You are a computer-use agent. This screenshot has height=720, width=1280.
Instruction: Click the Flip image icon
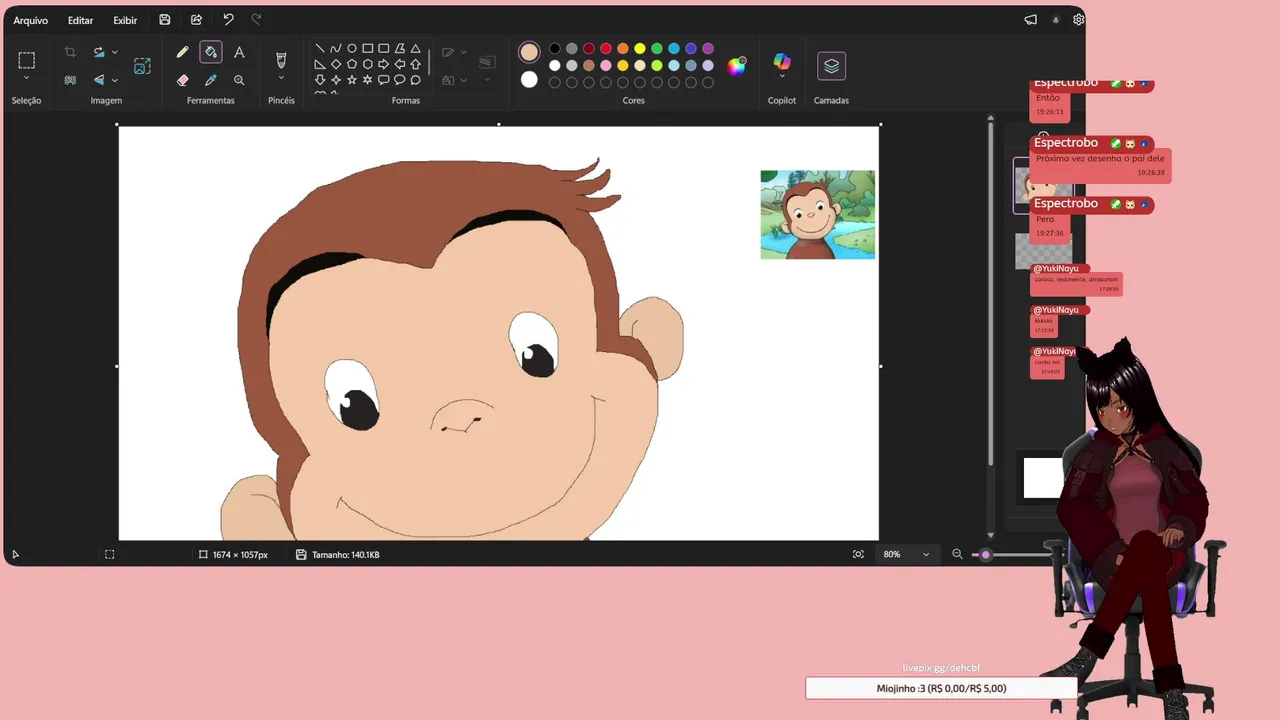pos(99,80)
